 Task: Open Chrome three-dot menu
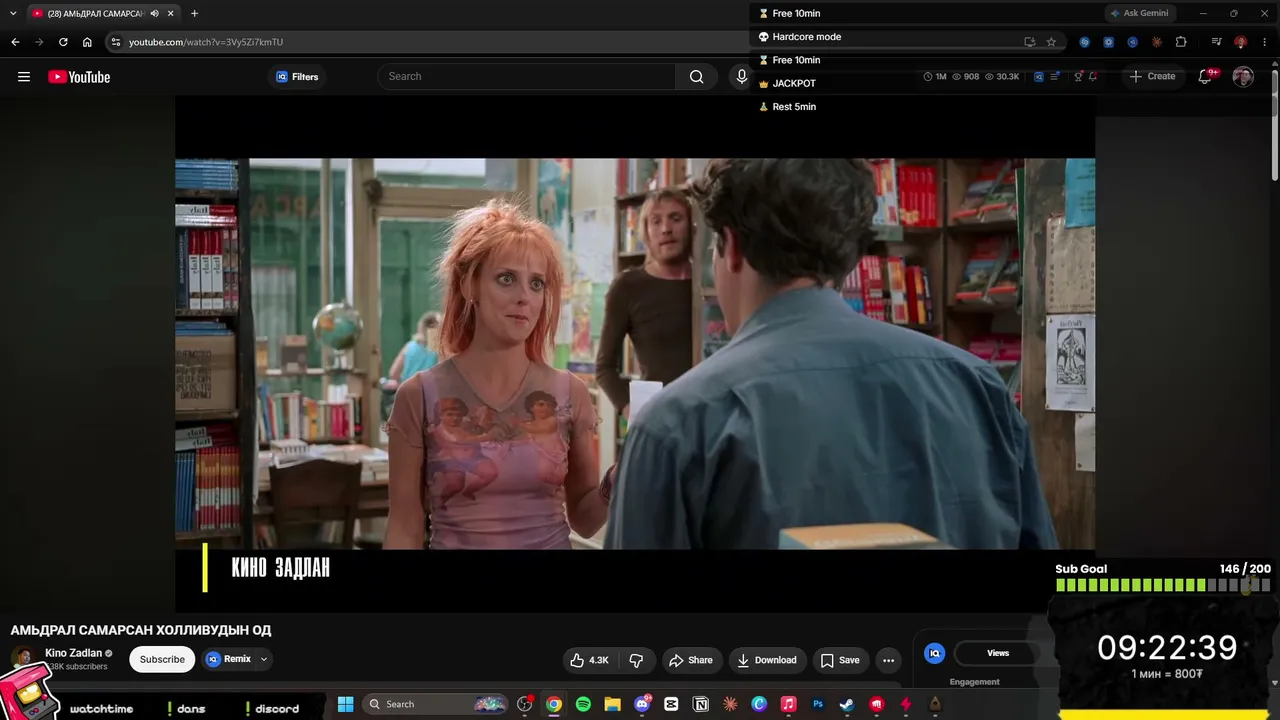1265,42
